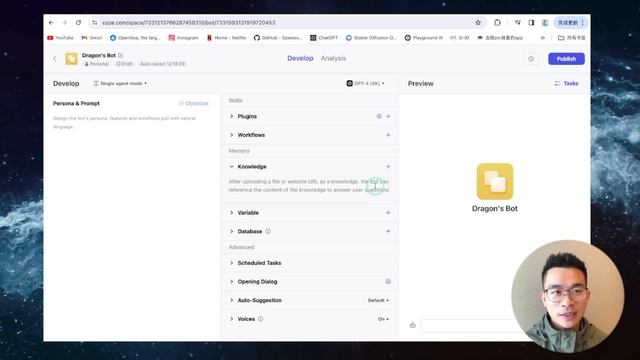Click the Optimize prompt button
The width and height of the screenshot is (640, 360).
(194, 103)
